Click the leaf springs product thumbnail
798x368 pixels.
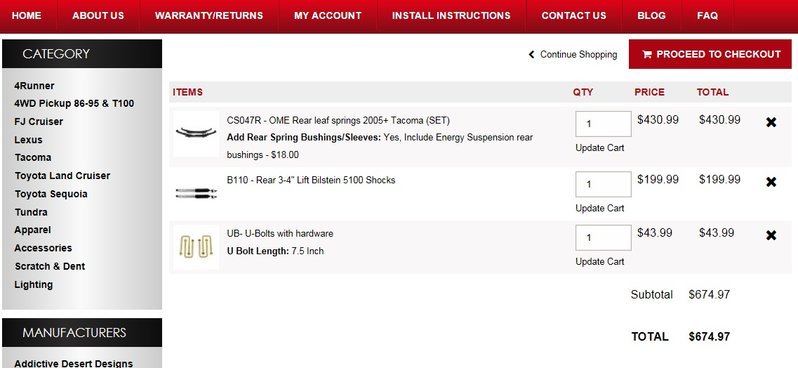click(196, 133)
